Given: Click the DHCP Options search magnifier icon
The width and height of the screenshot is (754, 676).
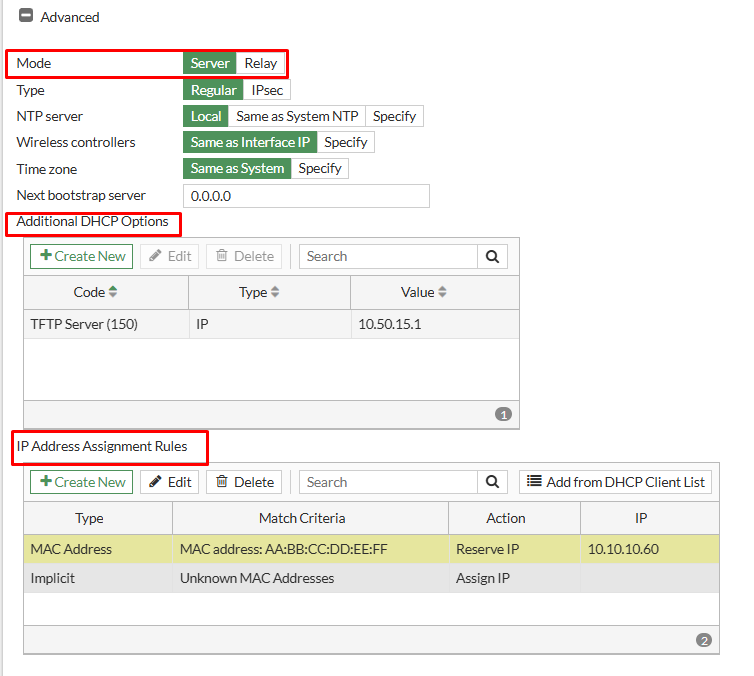Looking at the screenshot, I should (492, 256).
